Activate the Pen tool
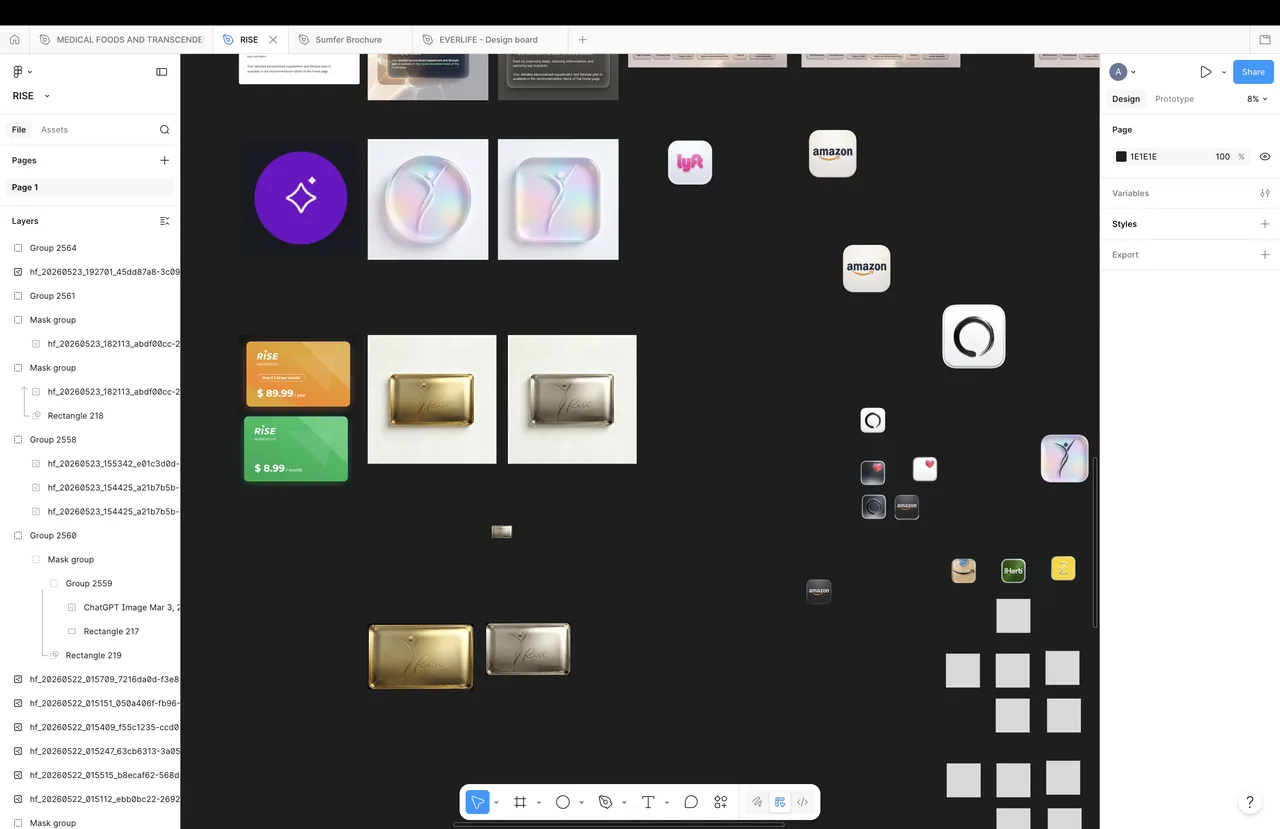The height and width of the screenshot is (829, 1280). tap(605, 802)
